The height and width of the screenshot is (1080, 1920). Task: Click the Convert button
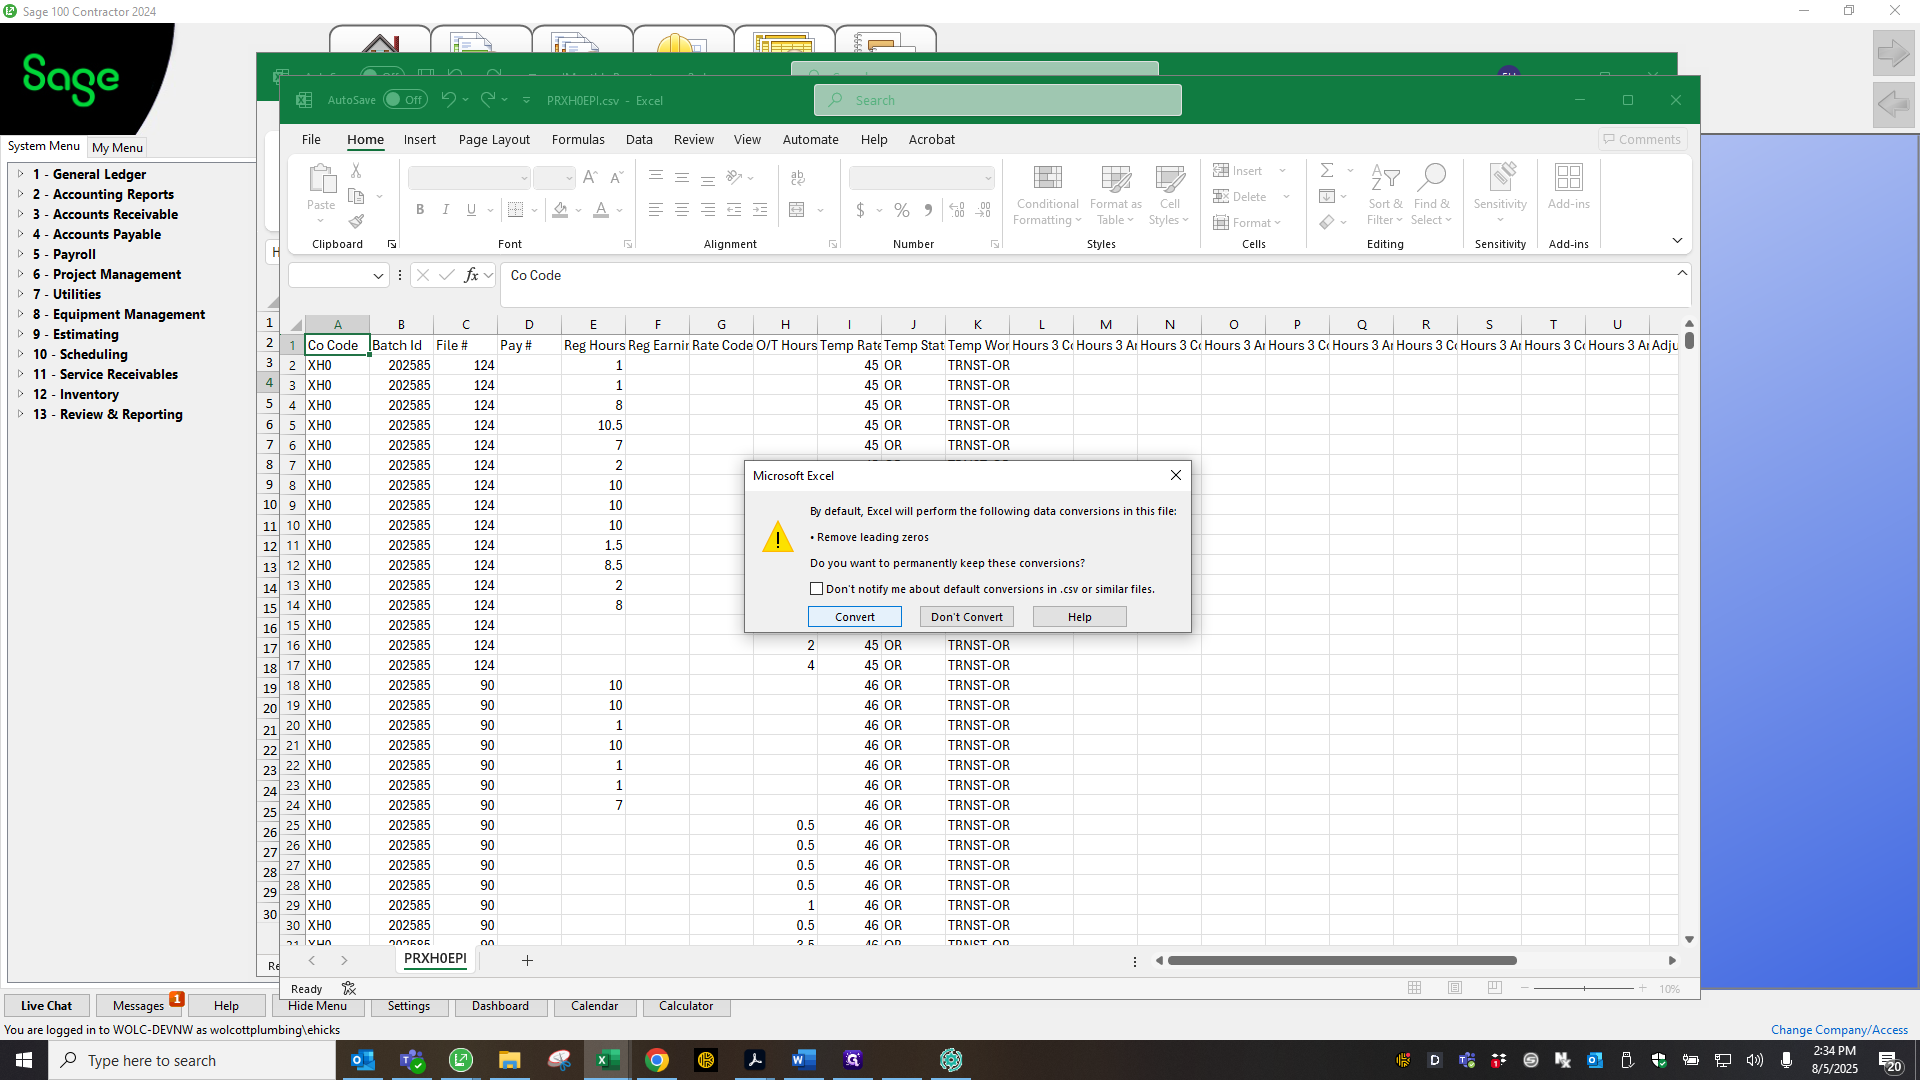(855, 617)
